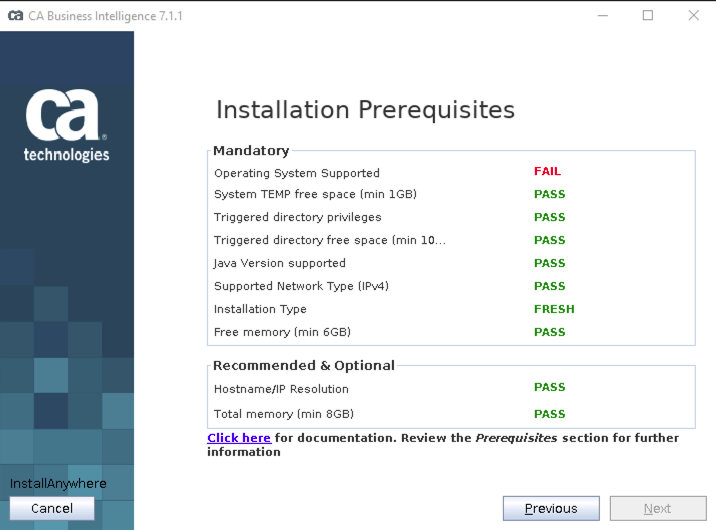The image size is (716, 530).
Task: Click the FRESH installation type status
Action: coord(554,309)
